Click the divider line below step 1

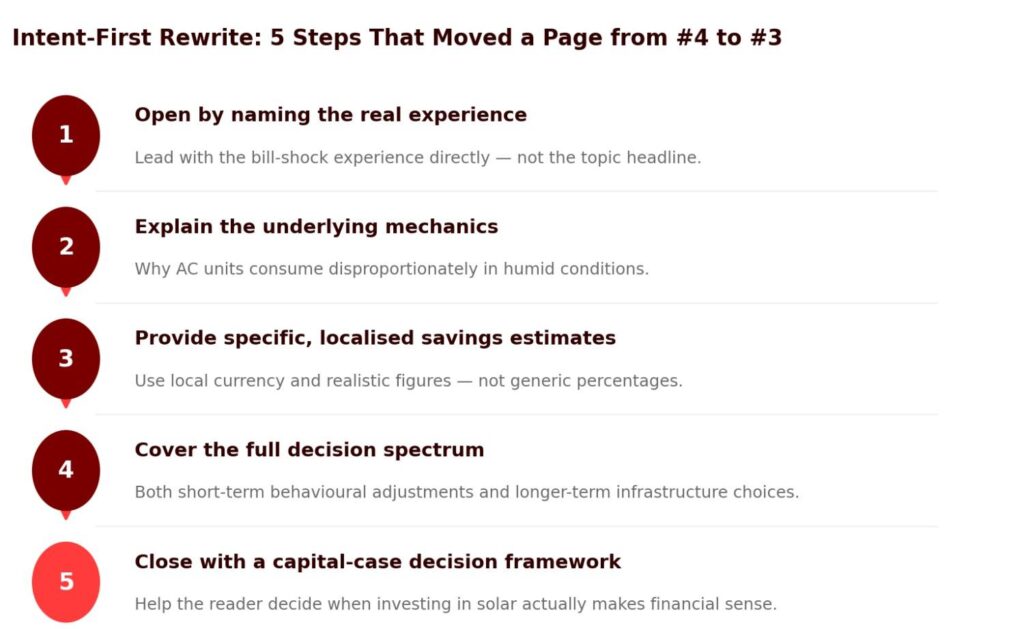coord(516,191)
